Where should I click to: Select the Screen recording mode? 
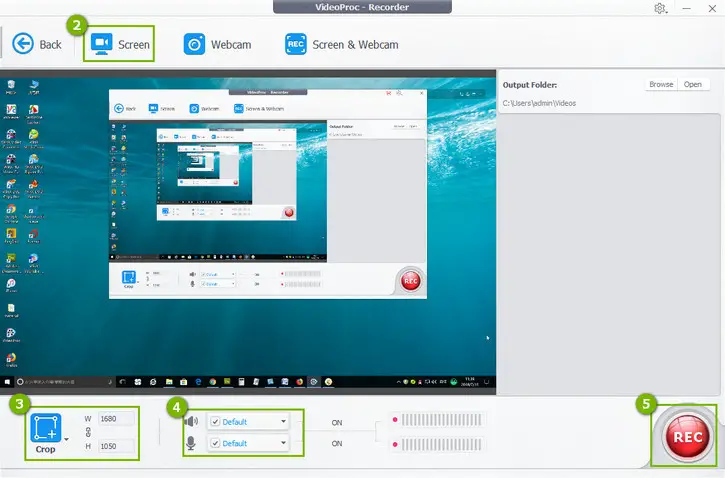point(120,44)
